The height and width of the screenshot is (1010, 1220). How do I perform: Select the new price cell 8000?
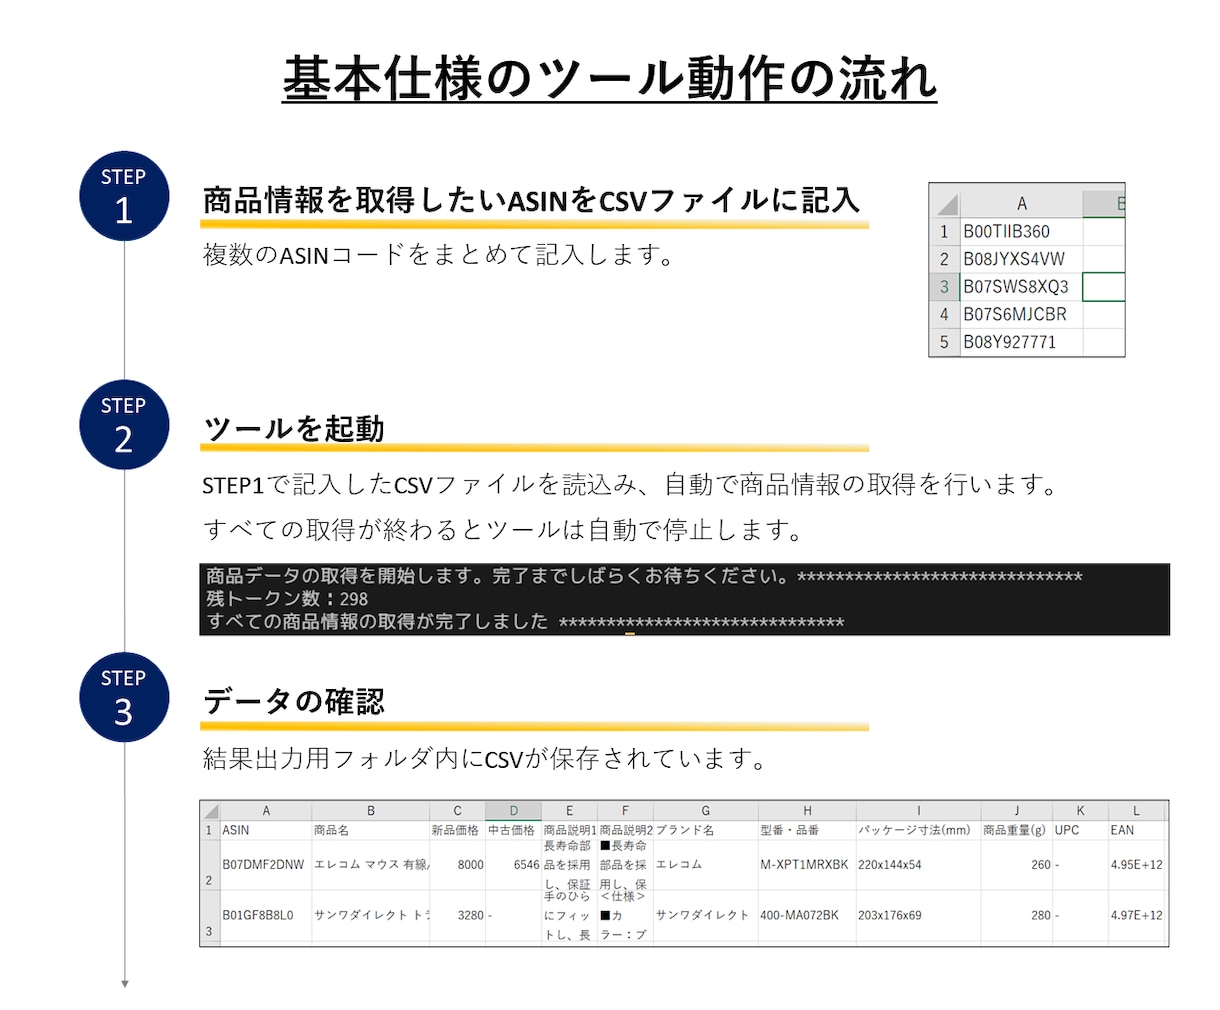point(457,865)
